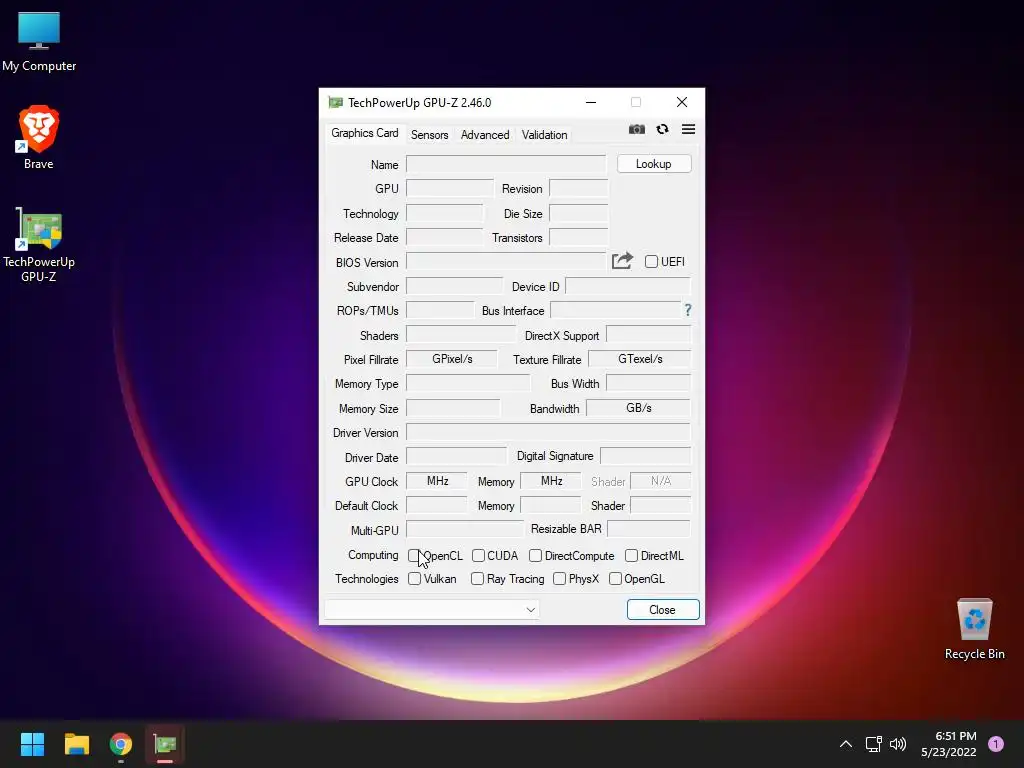Open Chrome from the taskbar
Image resolution: width=1024 pixels, height=768 pixels.
121,744
